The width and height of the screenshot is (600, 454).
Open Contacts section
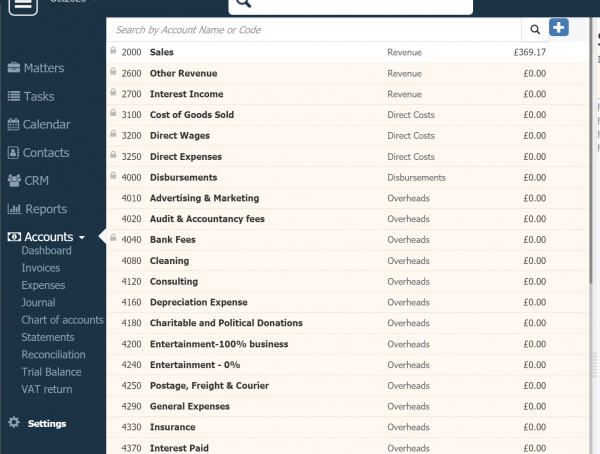click(46, 153)
